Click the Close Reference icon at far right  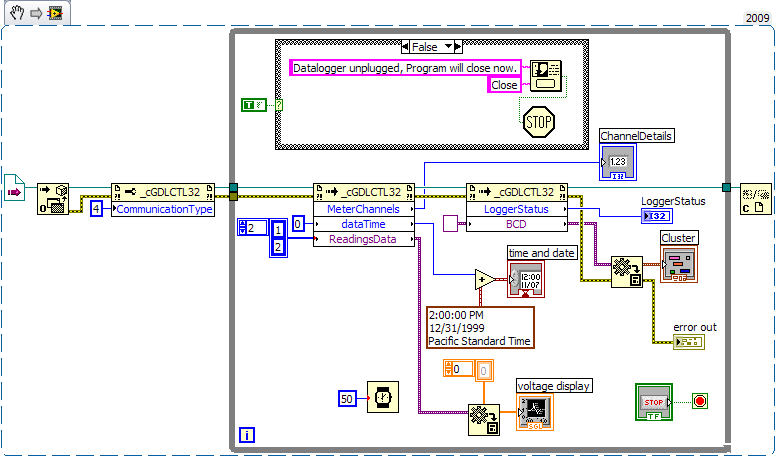[755, 200]
